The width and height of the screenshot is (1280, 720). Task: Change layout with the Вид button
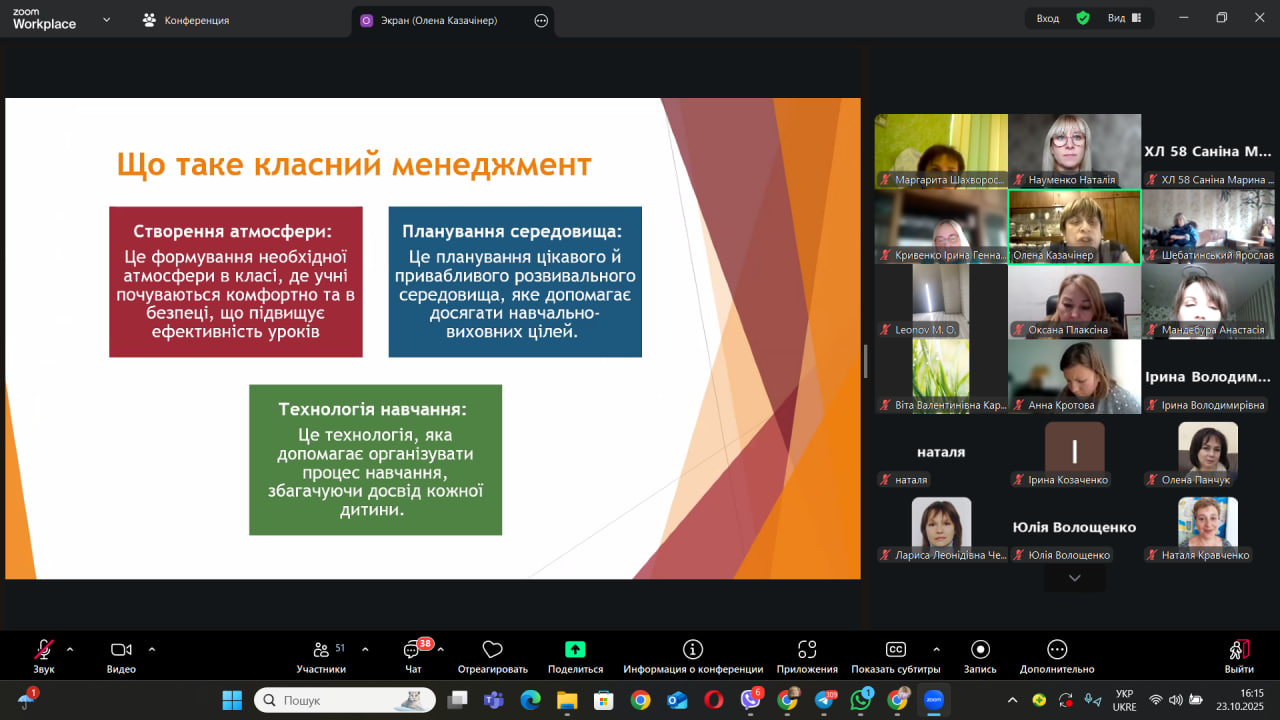[x=1122, y=18]
